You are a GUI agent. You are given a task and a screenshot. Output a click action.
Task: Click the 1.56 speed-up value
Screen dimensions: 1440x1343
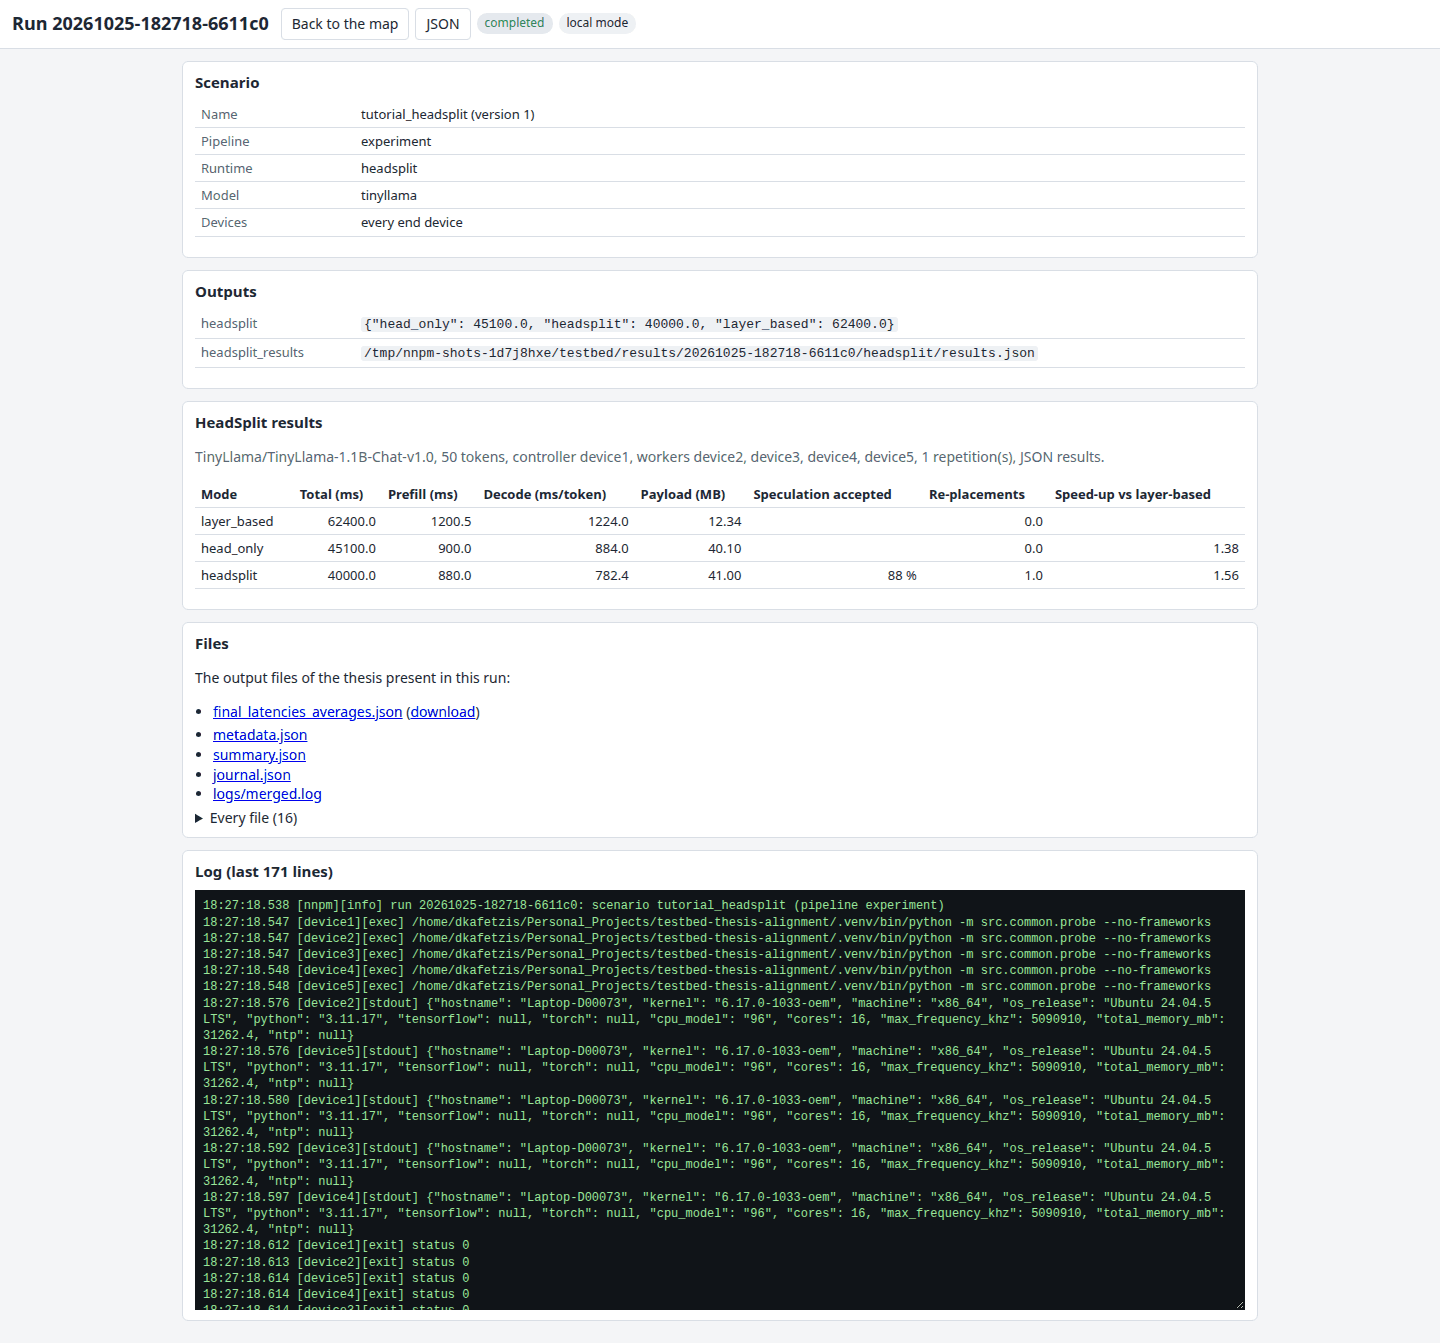[x=1226, y=575]
